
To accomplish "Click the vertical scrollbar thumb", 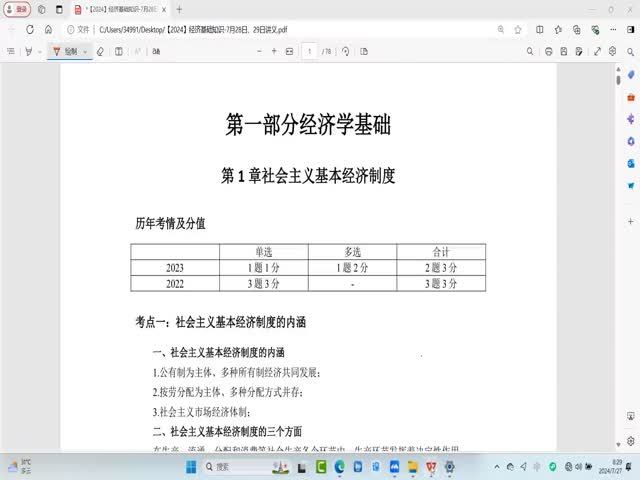I will click(x=619, y=80).
